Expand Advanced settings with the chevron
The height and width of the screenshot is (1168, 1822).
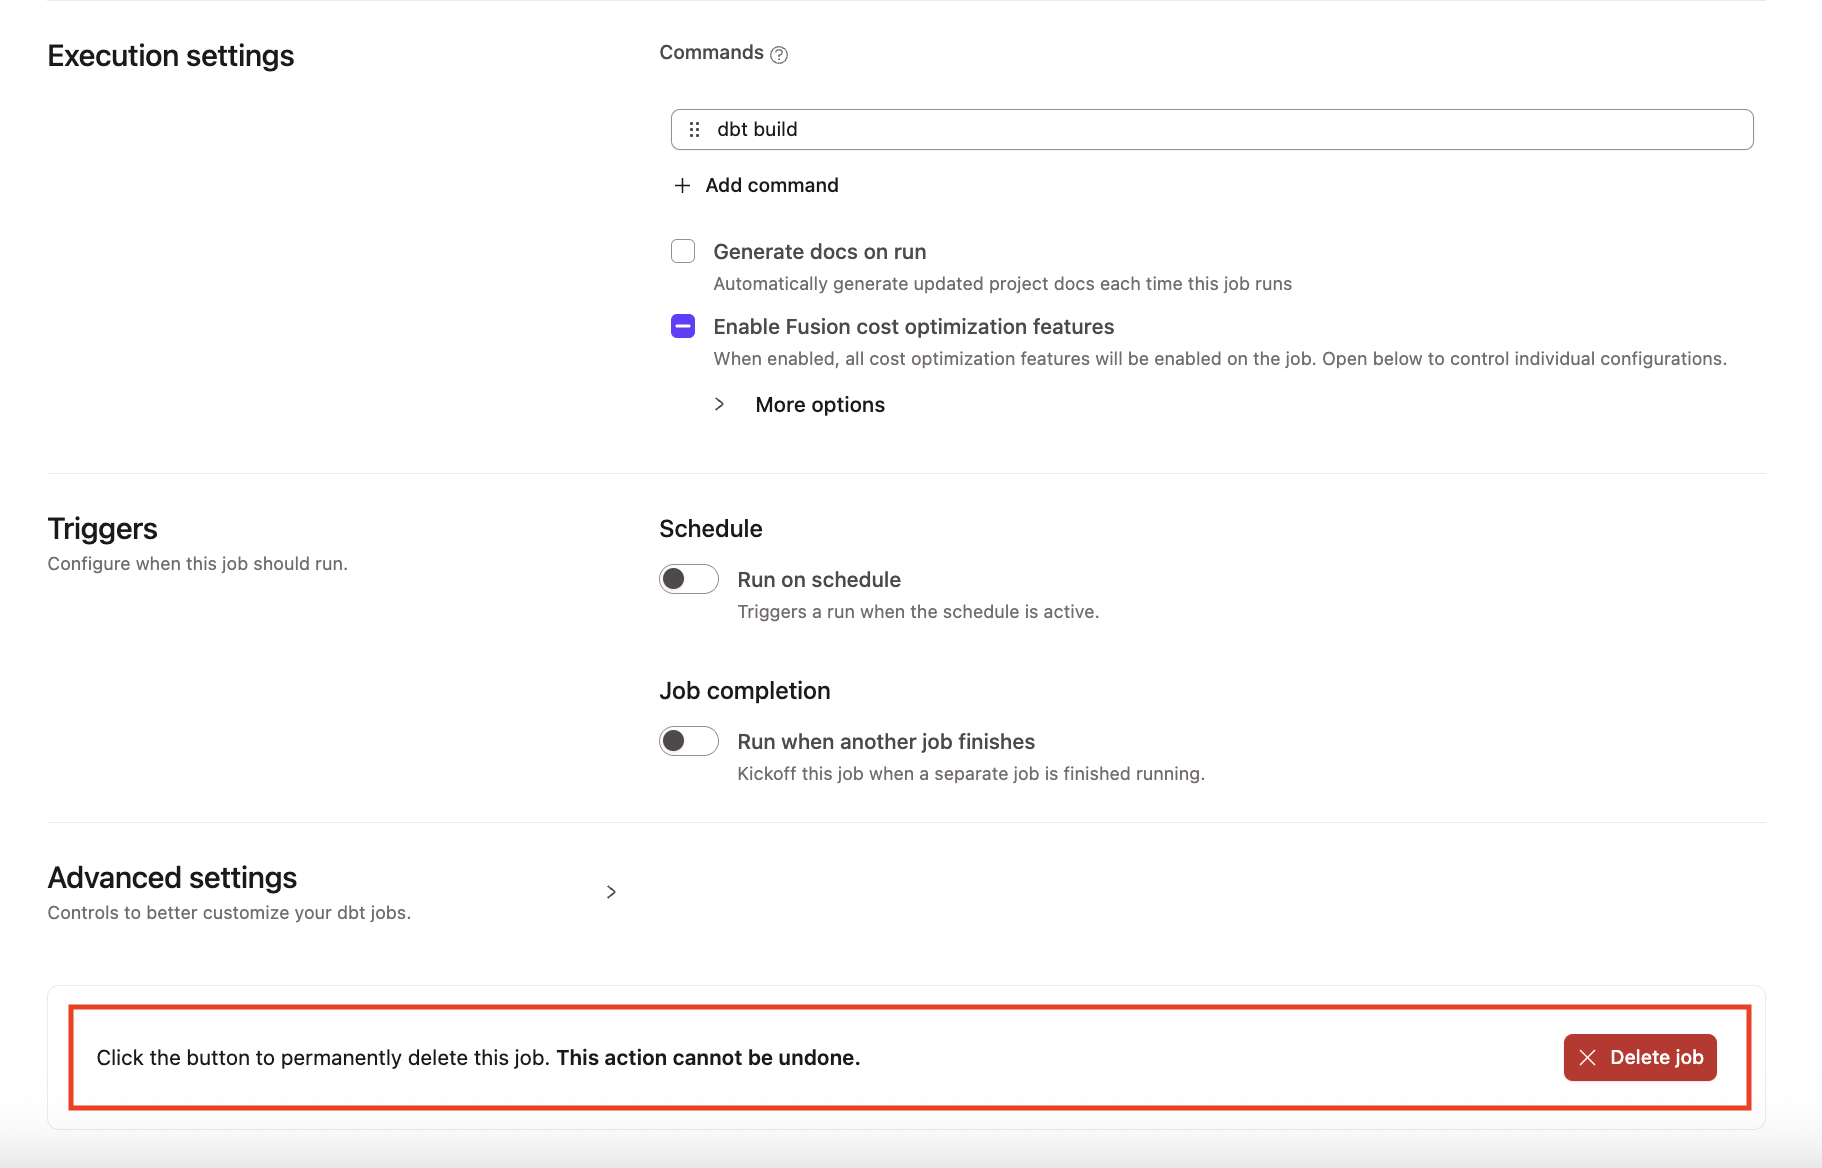[611, 892]
